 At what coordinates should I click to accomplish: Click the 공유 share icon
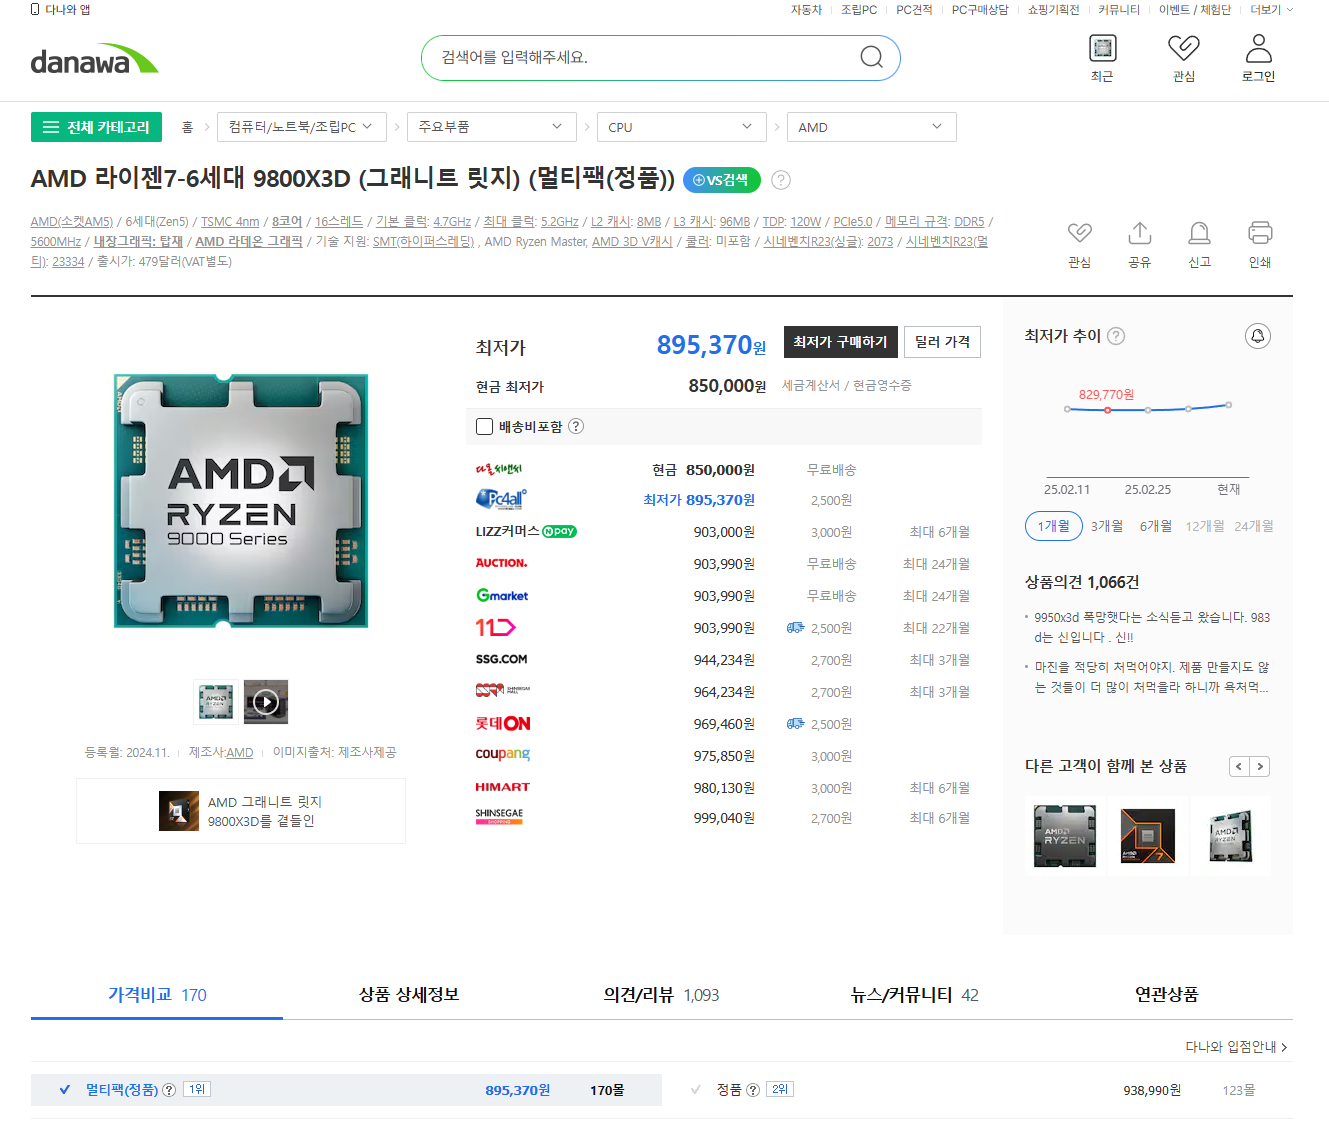[x=1140, y=233]
